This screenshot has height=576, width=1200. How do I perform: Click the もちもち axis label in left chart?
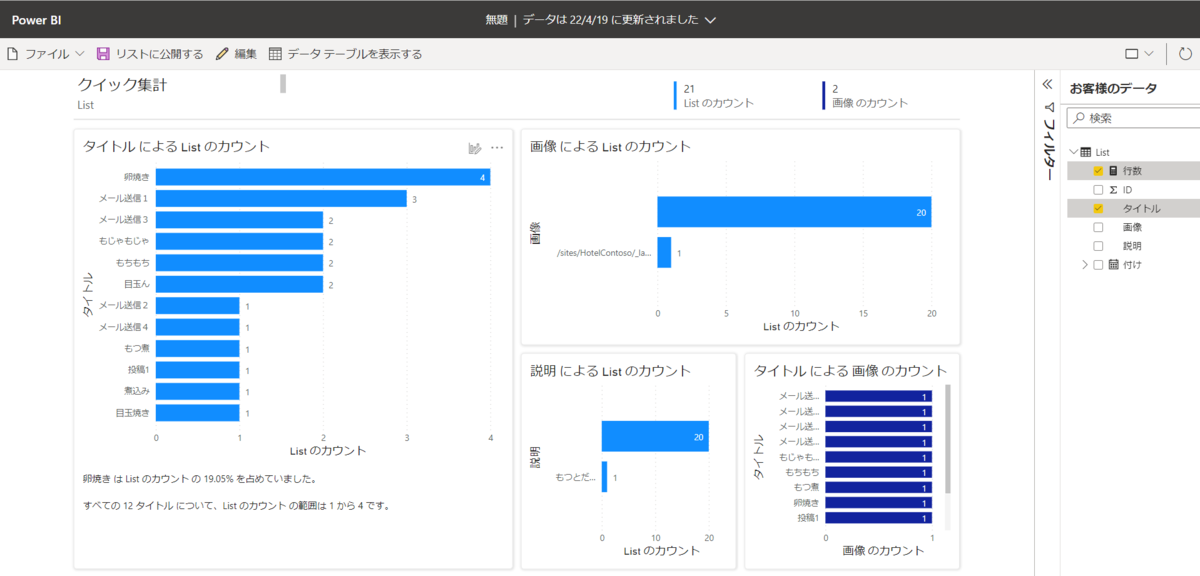point(132,262)
